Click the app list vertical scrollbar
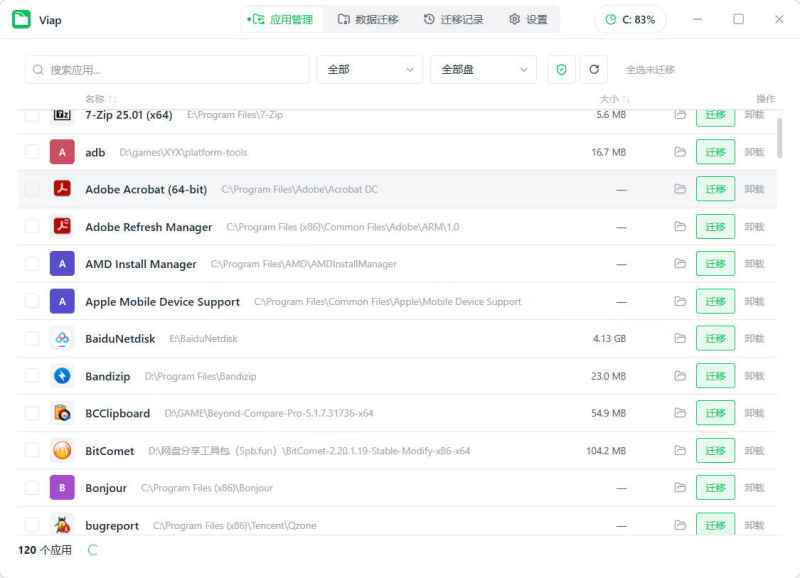 click(779, 139)
